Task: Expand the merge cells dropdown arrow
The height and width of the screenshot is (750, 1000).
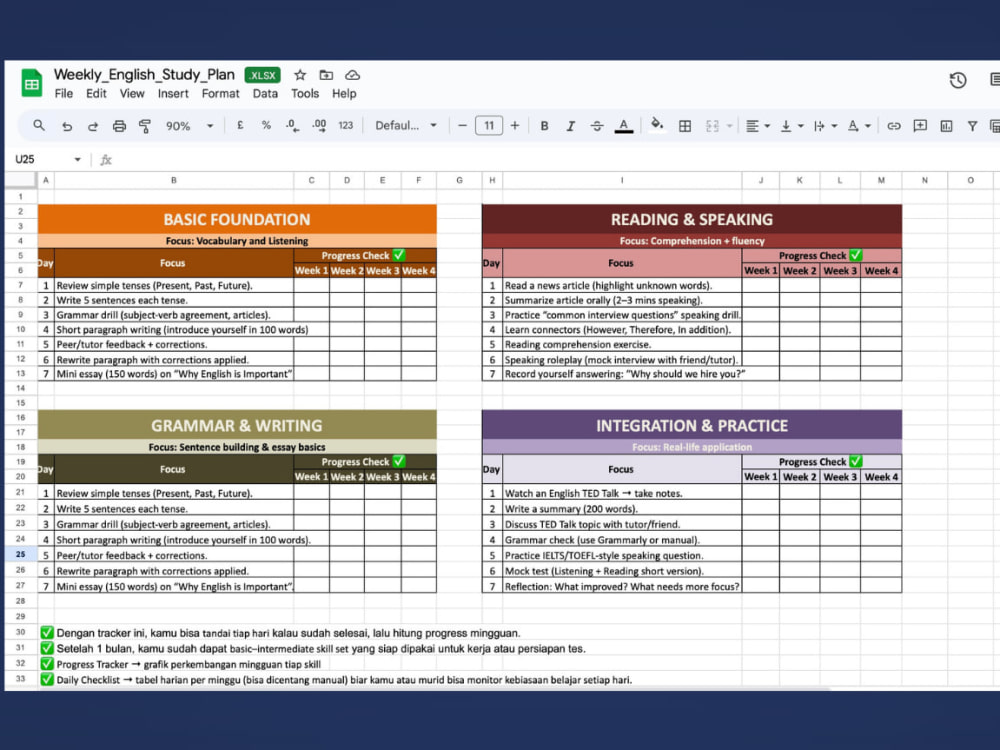Action: pos(730,126)
